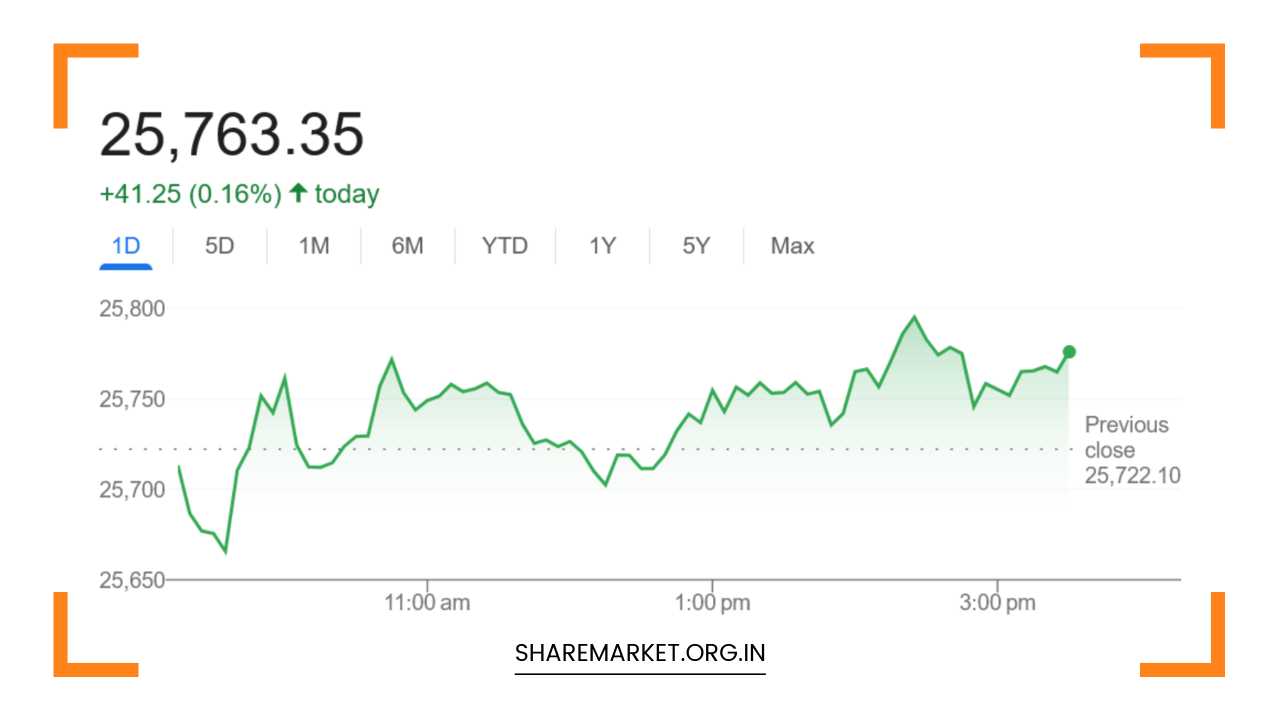The width and height of the screenshot is (1280, 720).
Task: Select the 5Y range option
Action: tap(695, 245)
